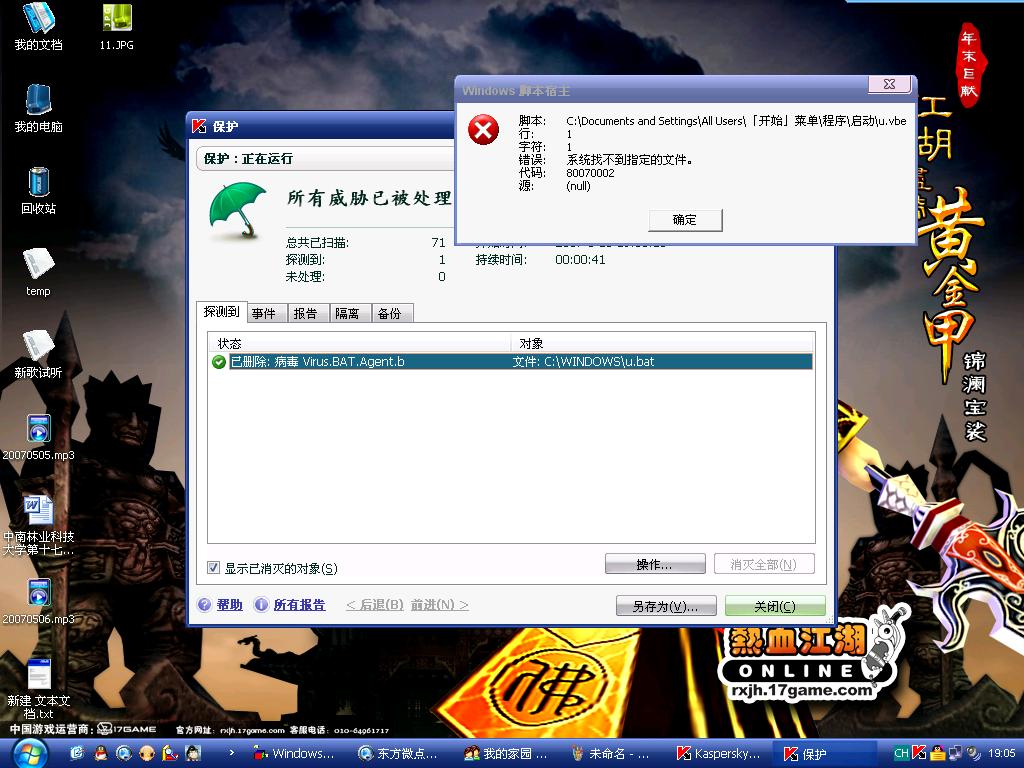This screenshot has height=768, width=1024.
Task: Open the 帮助 link
Action: [229, 605]
